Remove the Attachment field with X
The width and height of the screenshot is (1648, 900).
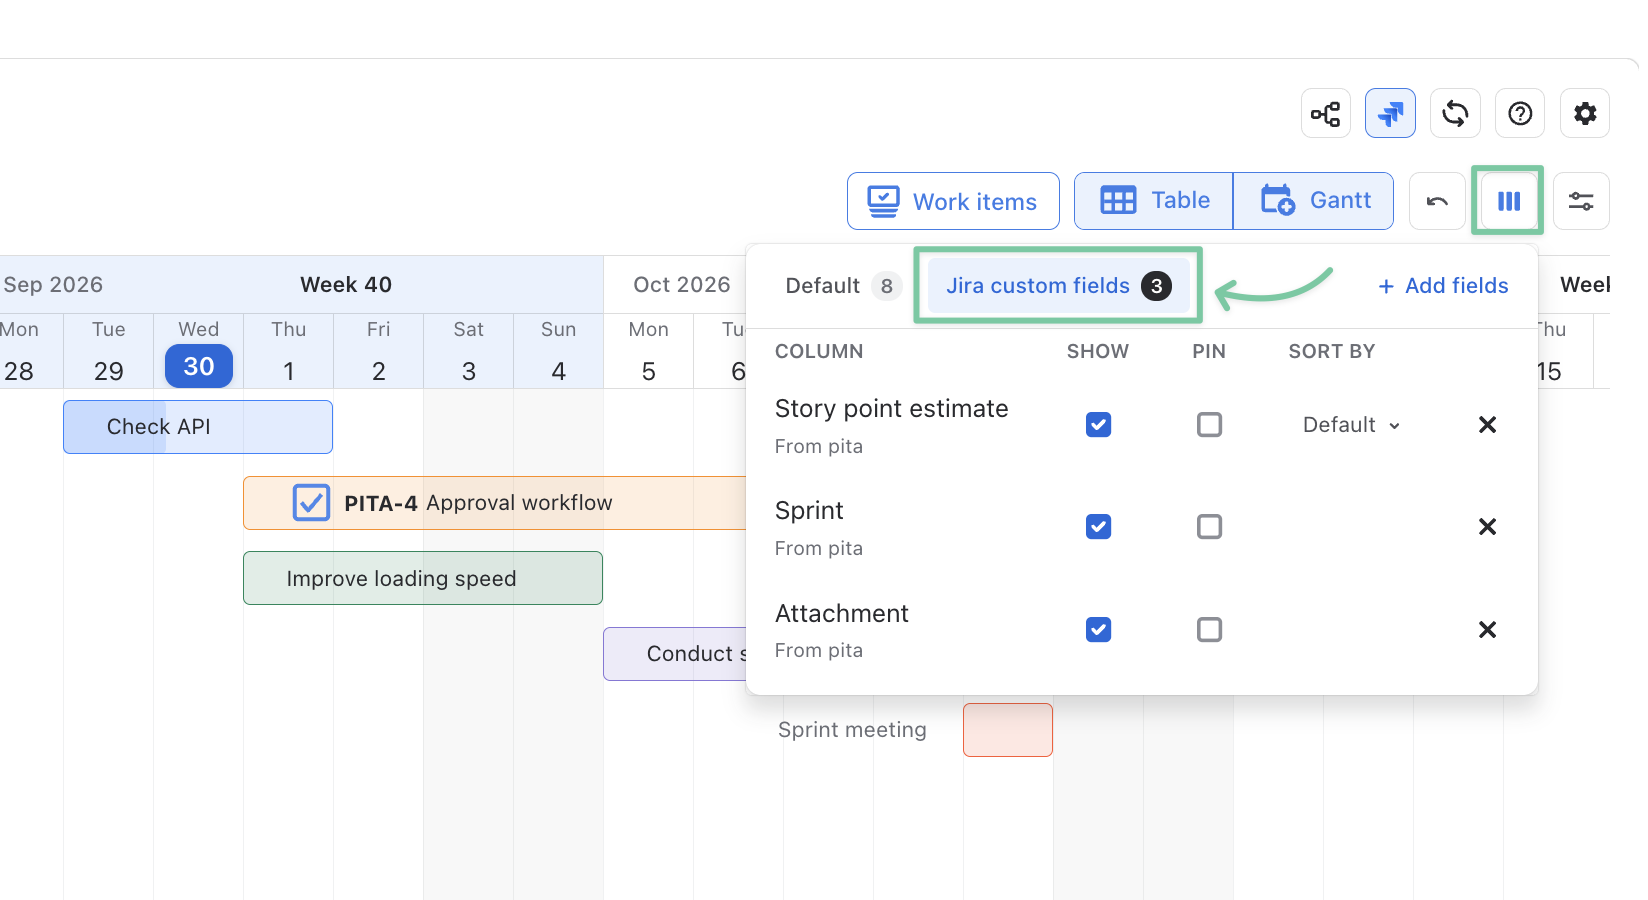click(1487, 630)
